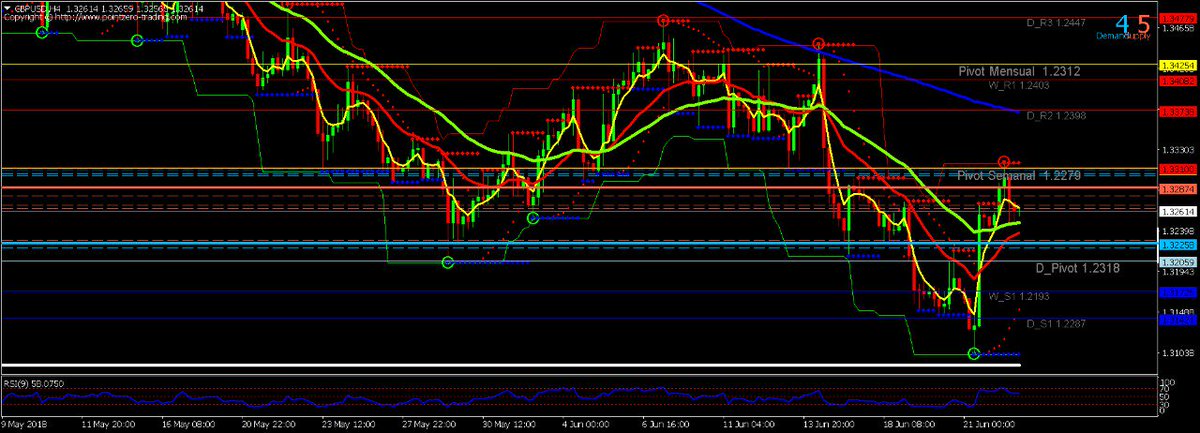
Task: Click the green circle at the chart's lowest low
Action: [974, 353]
